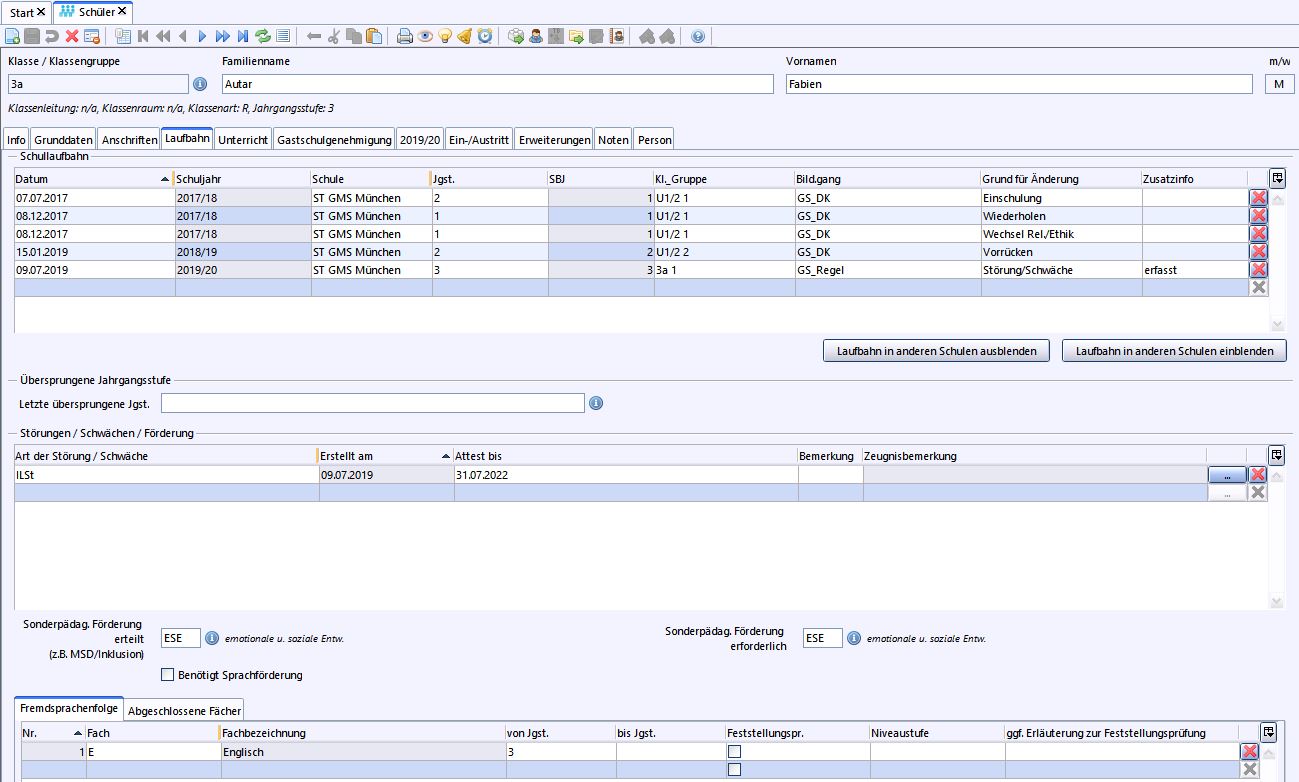Open the Gastschulgenehmigung tab
Screen dimensions: 1299x782
334,140
